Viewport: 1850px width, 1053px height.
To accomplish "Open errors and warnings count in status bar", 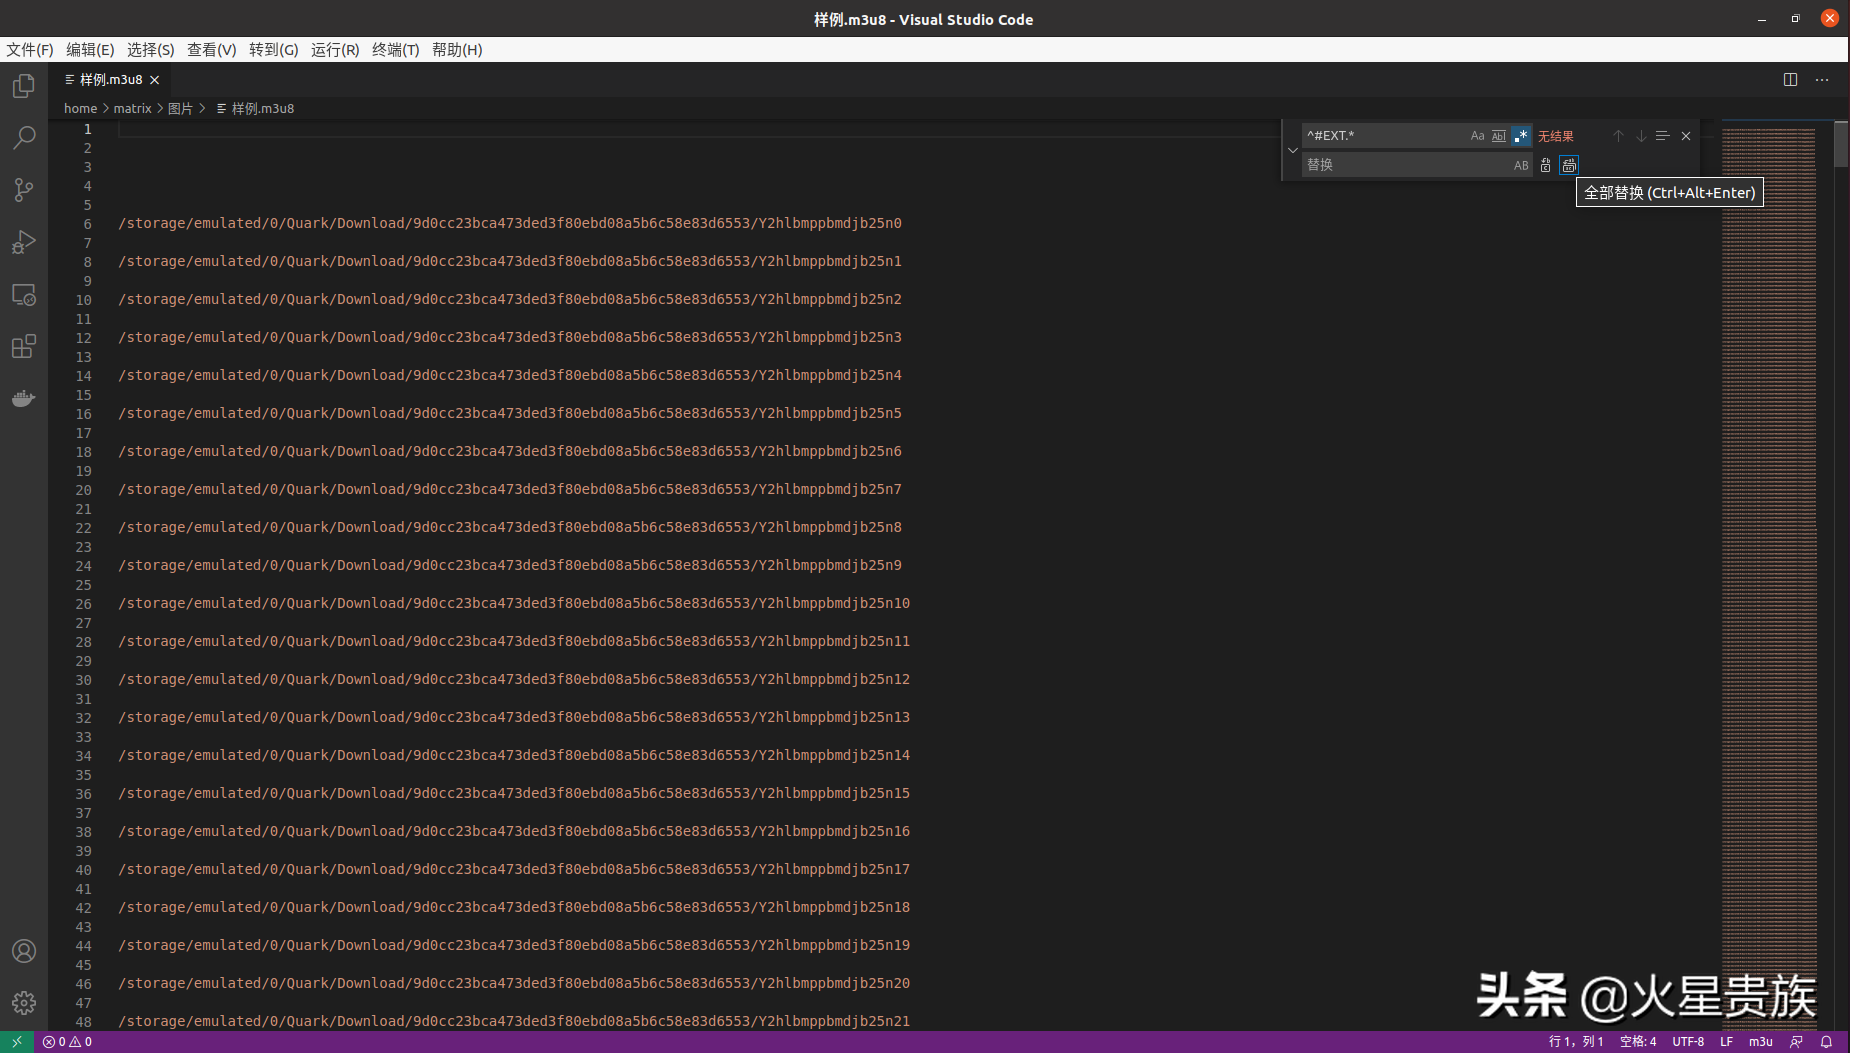I will coord(67,1042).
